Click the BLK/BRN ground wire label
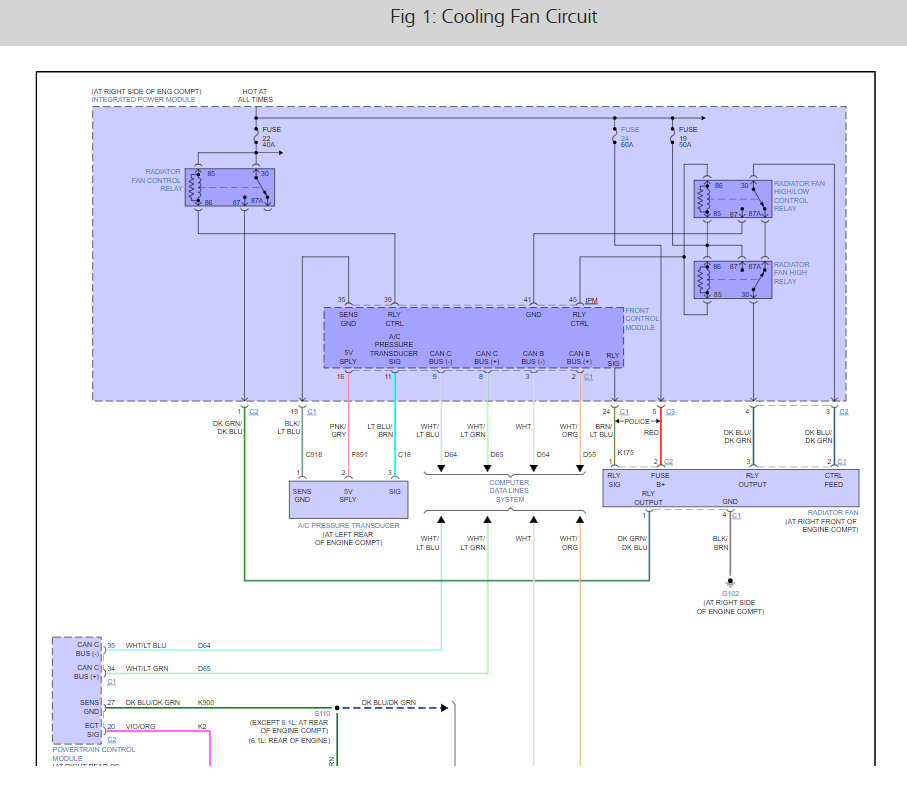 [720, 543]
